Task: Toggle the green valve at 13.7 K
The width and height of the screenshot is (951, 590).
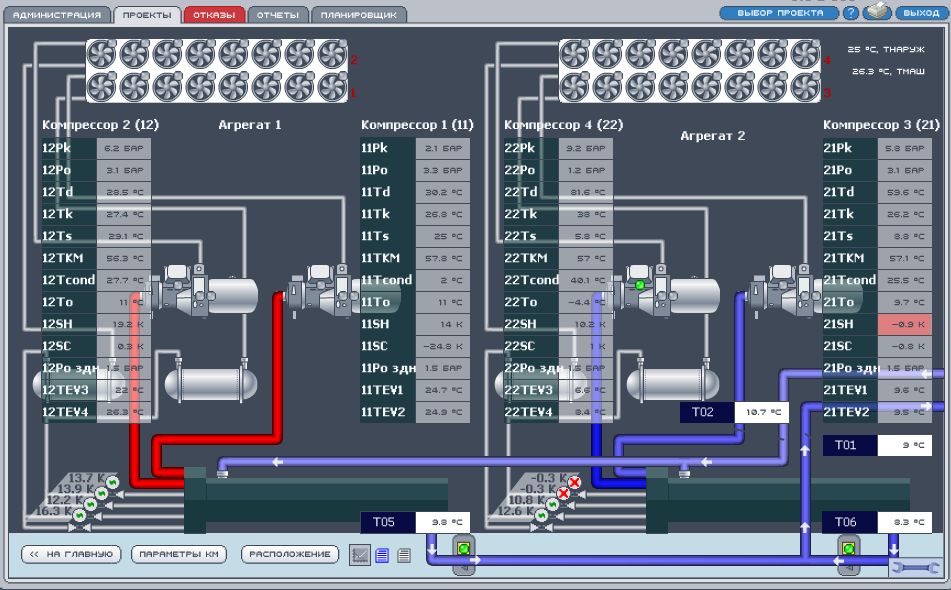Action: point(113,483)
